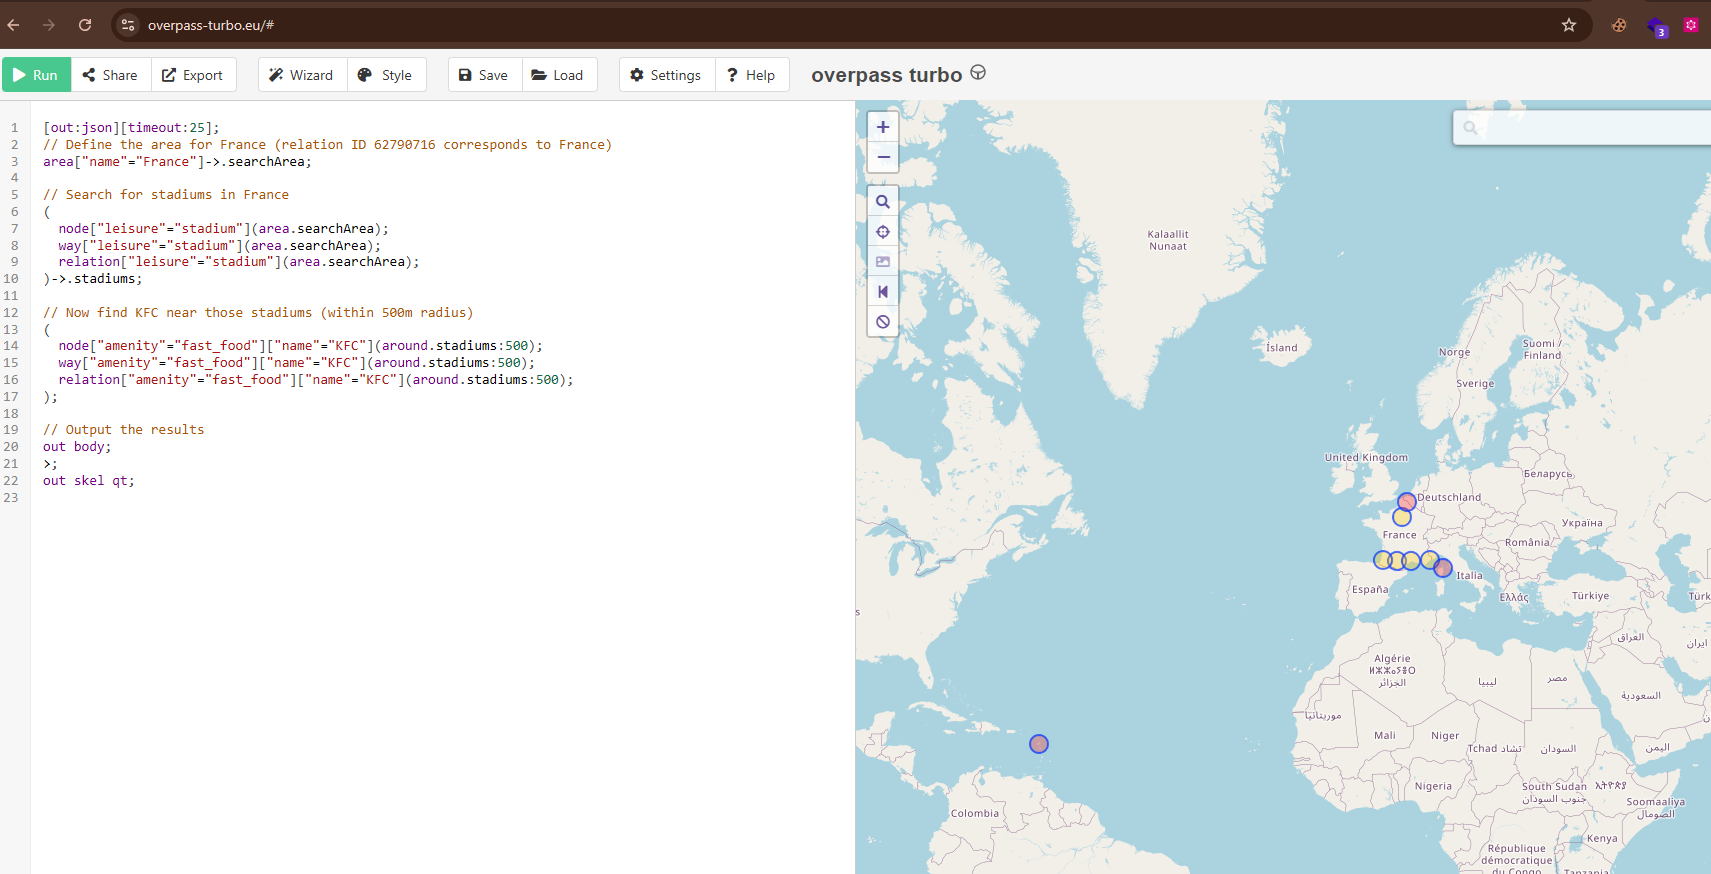The width and height of the screenshot is (1711, 874).
Task: Open the cookie extension icon
Action: point(1619,25)
